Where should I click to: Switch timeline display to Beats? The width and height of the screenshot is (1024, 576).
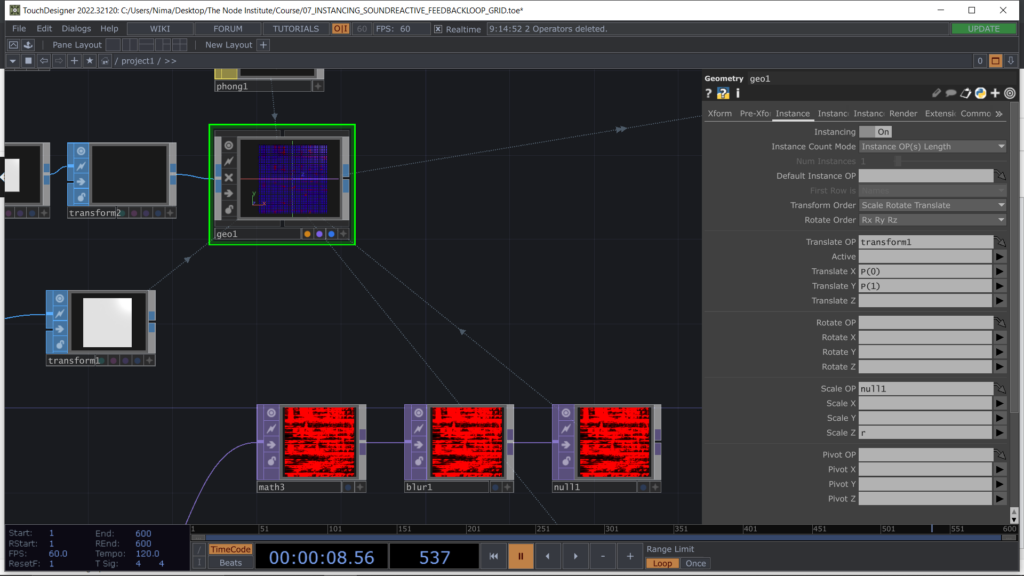pyautogui.click(x=231, y=563)
